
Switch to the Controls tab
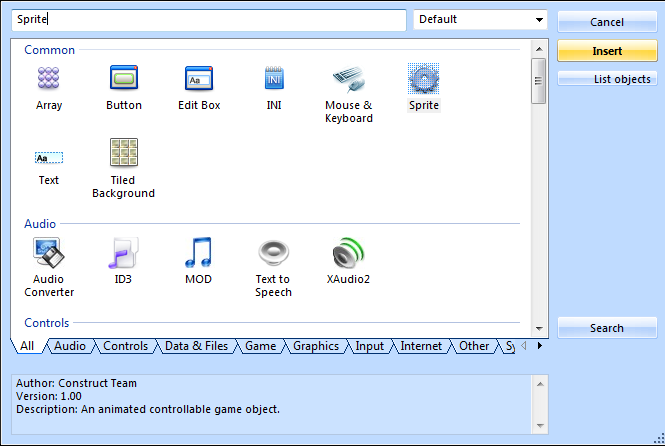click(x=126, y=346)
